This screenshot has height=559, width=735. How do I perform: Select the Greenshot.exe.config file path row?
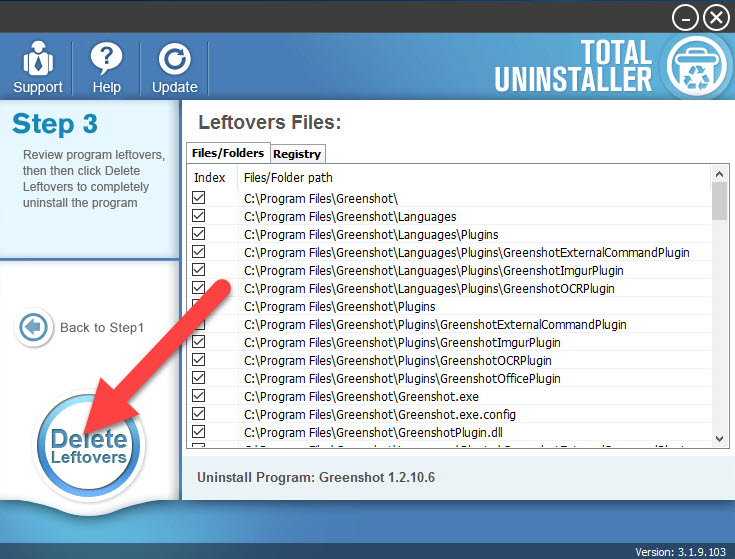pos(380,415)
